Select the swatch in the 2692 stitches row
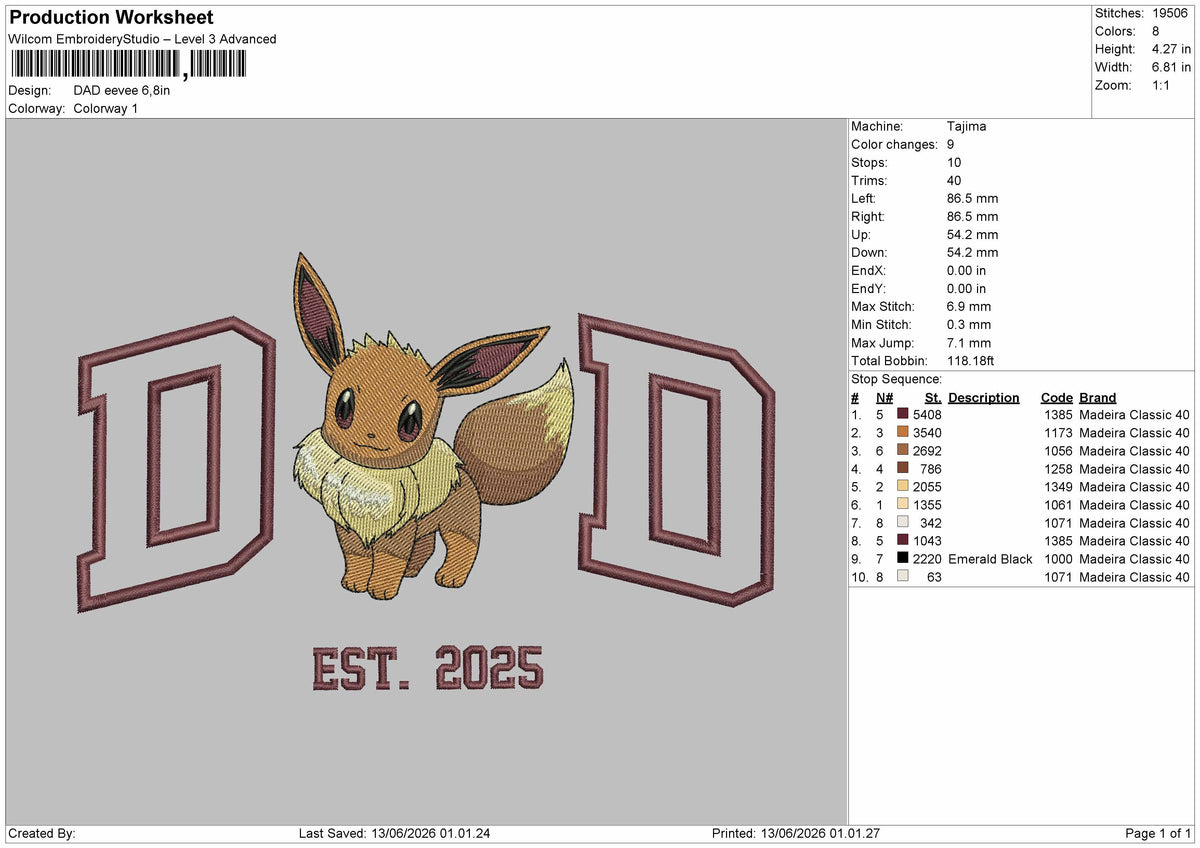This screenshot has width=1200, height=848. pyautogui.click(x=903, y=451)
